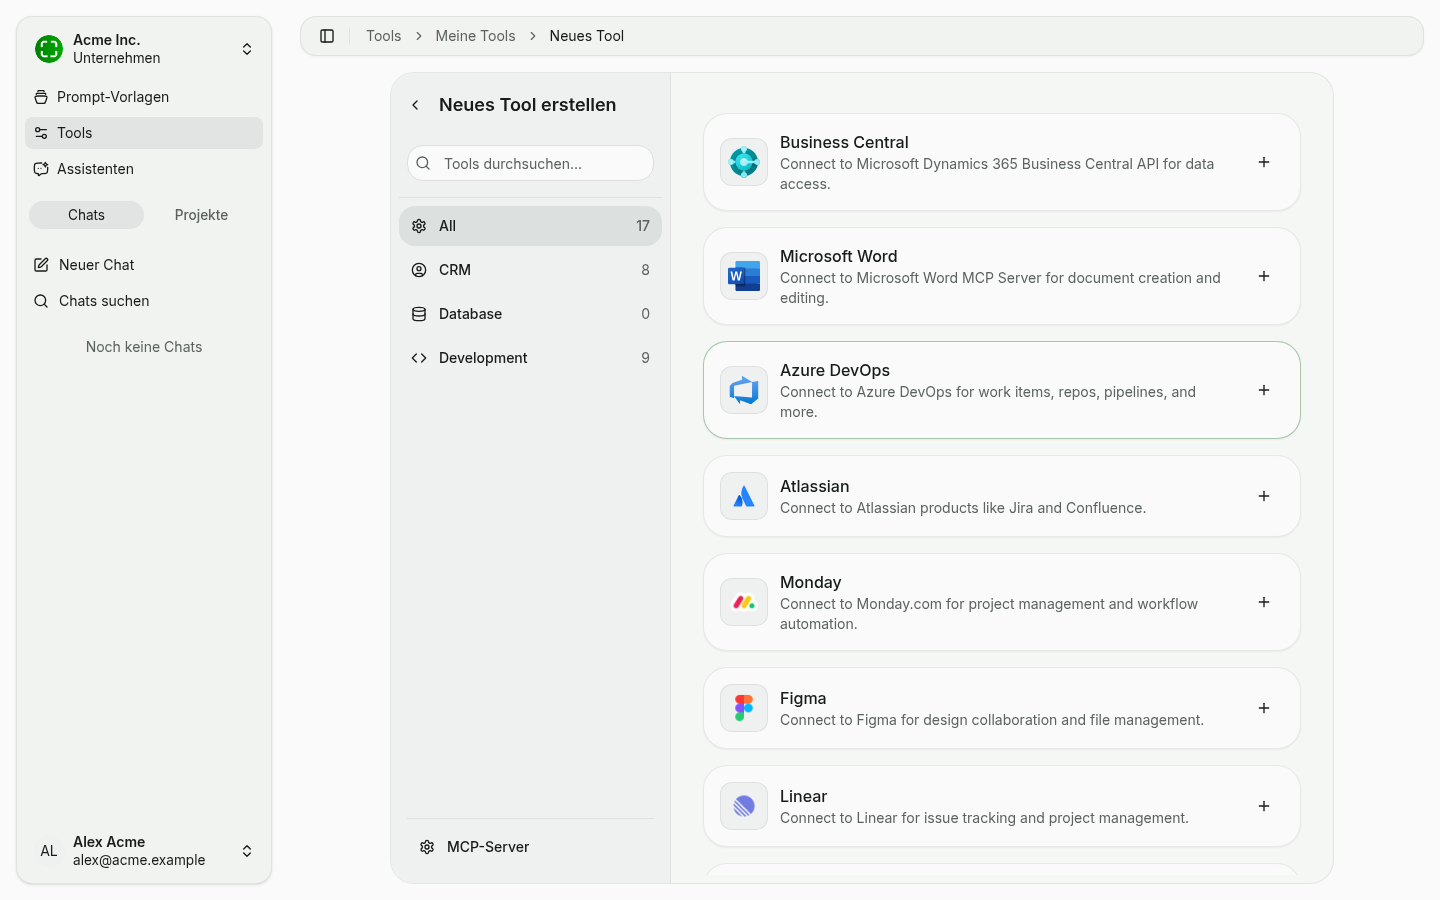The image size is (1440, 900).
Task: Filter by the Database category
Action: pos(530,314)
